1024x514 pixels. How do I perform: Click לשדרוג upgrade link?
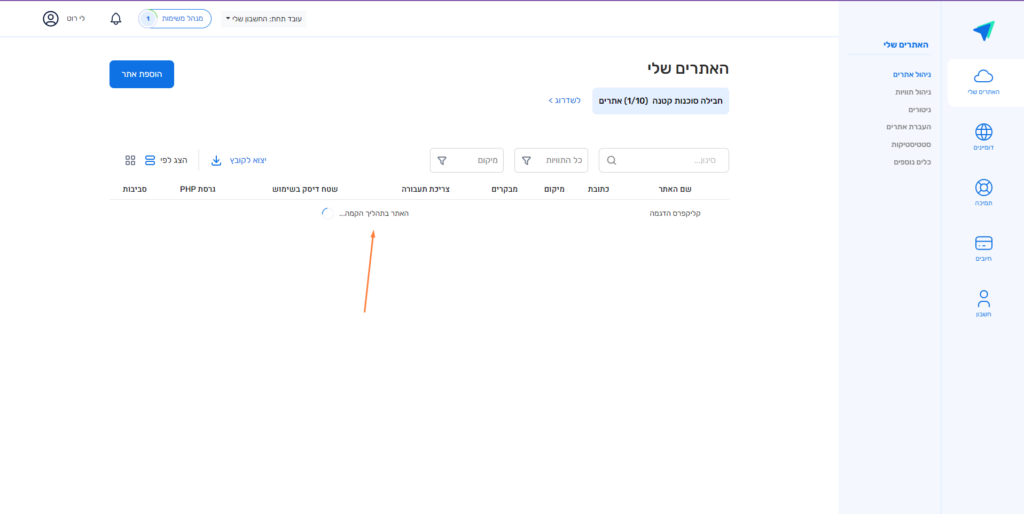point(564,101)
